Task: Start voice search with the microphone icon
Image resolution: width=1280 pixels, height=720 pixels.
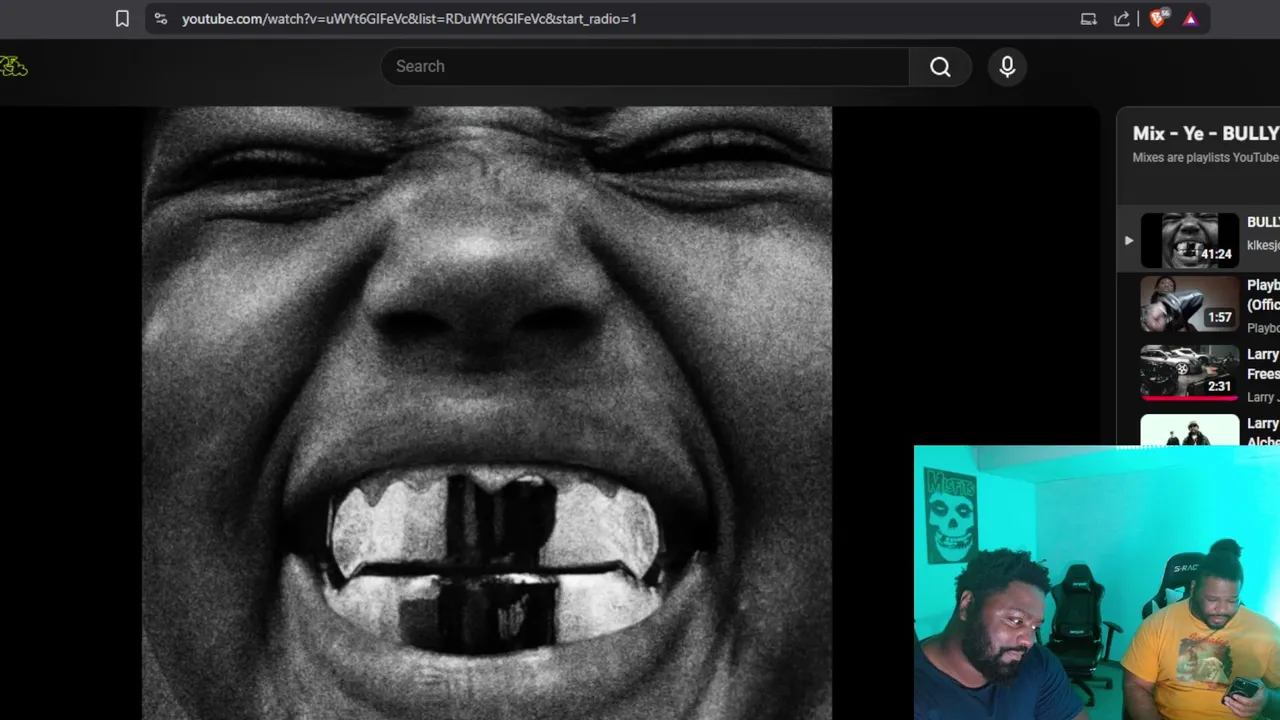Action: [1007, 66]
